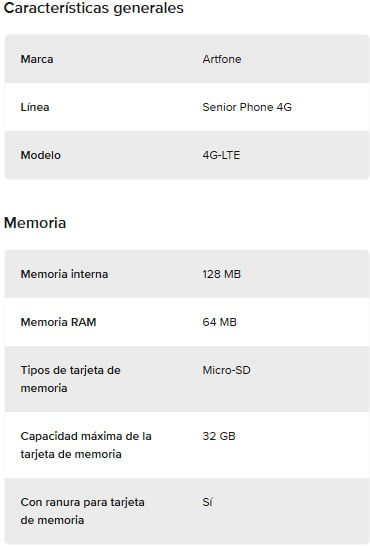Click the Características generales heading
The height and width of the screenshot is (546, 370).
93,8
